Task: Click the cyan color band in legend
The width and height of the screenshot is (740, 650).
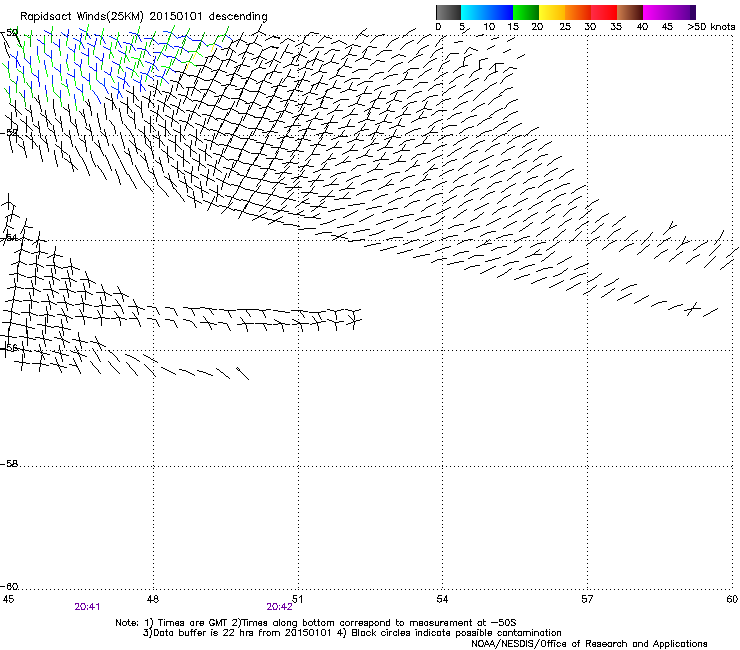Action: 473,12
